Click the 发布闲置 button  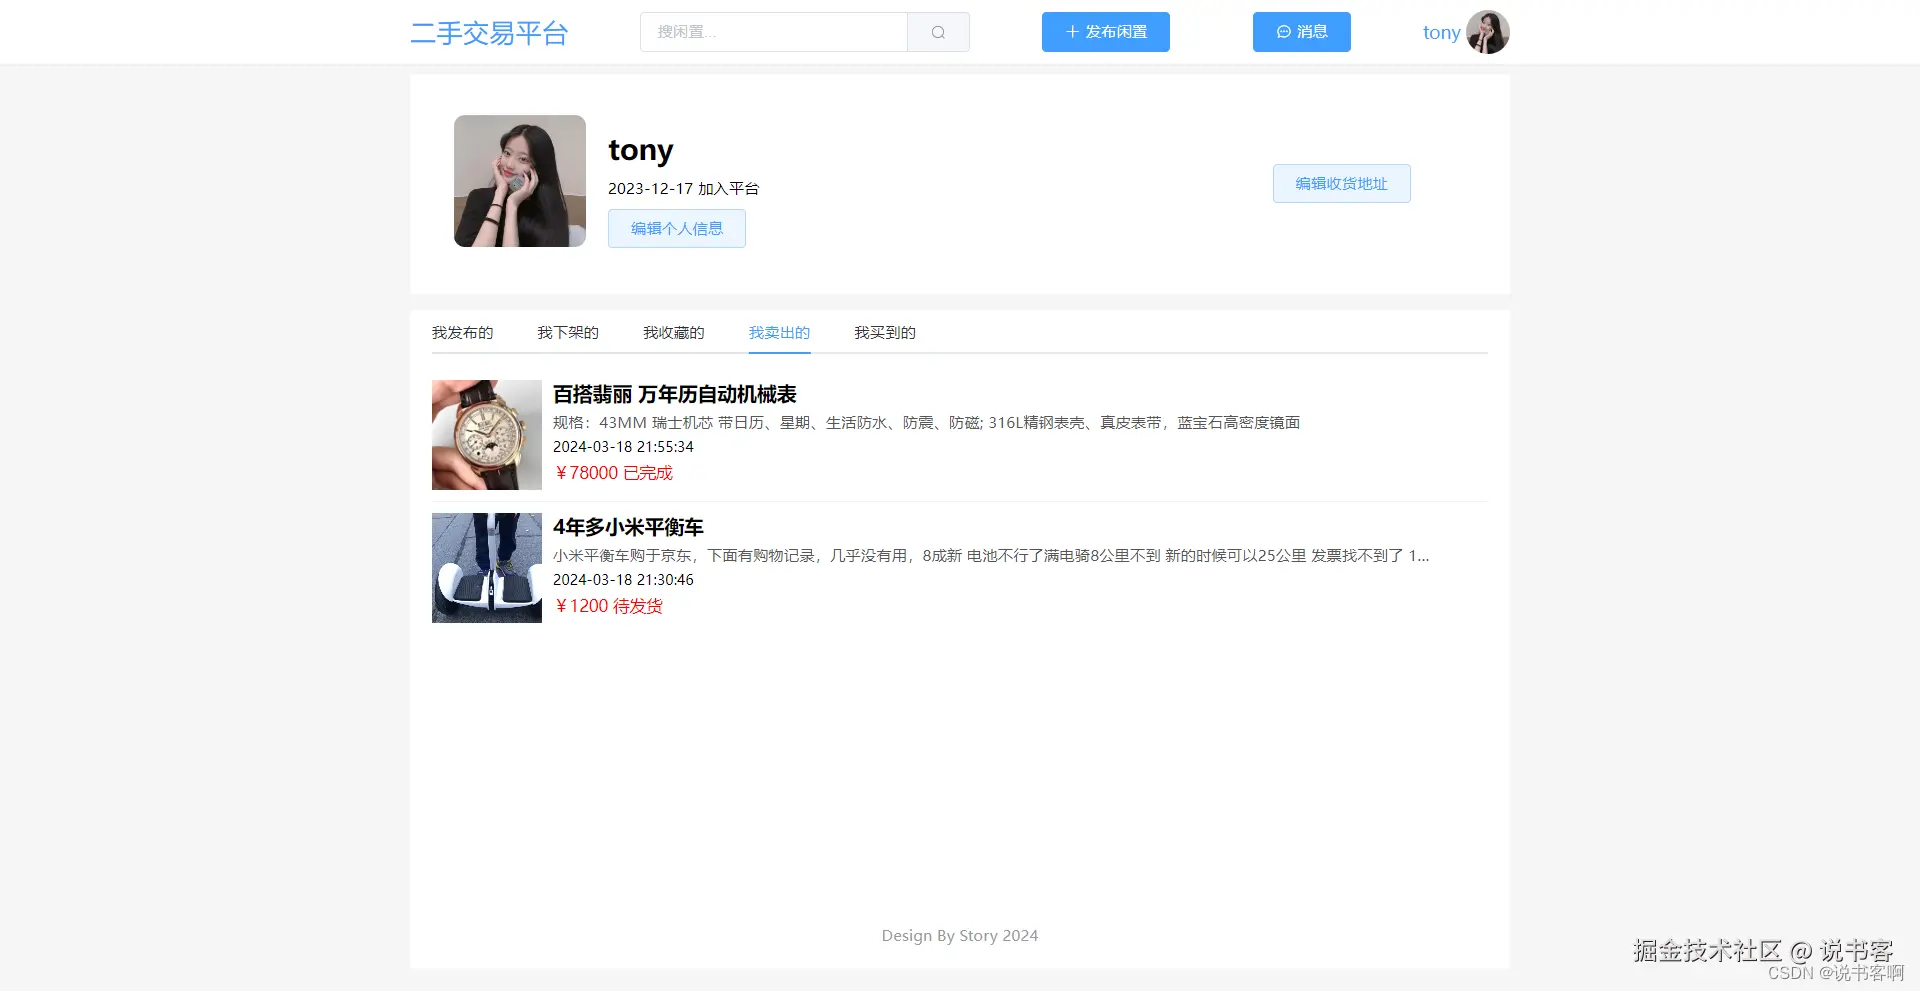tap(1105, 31)
